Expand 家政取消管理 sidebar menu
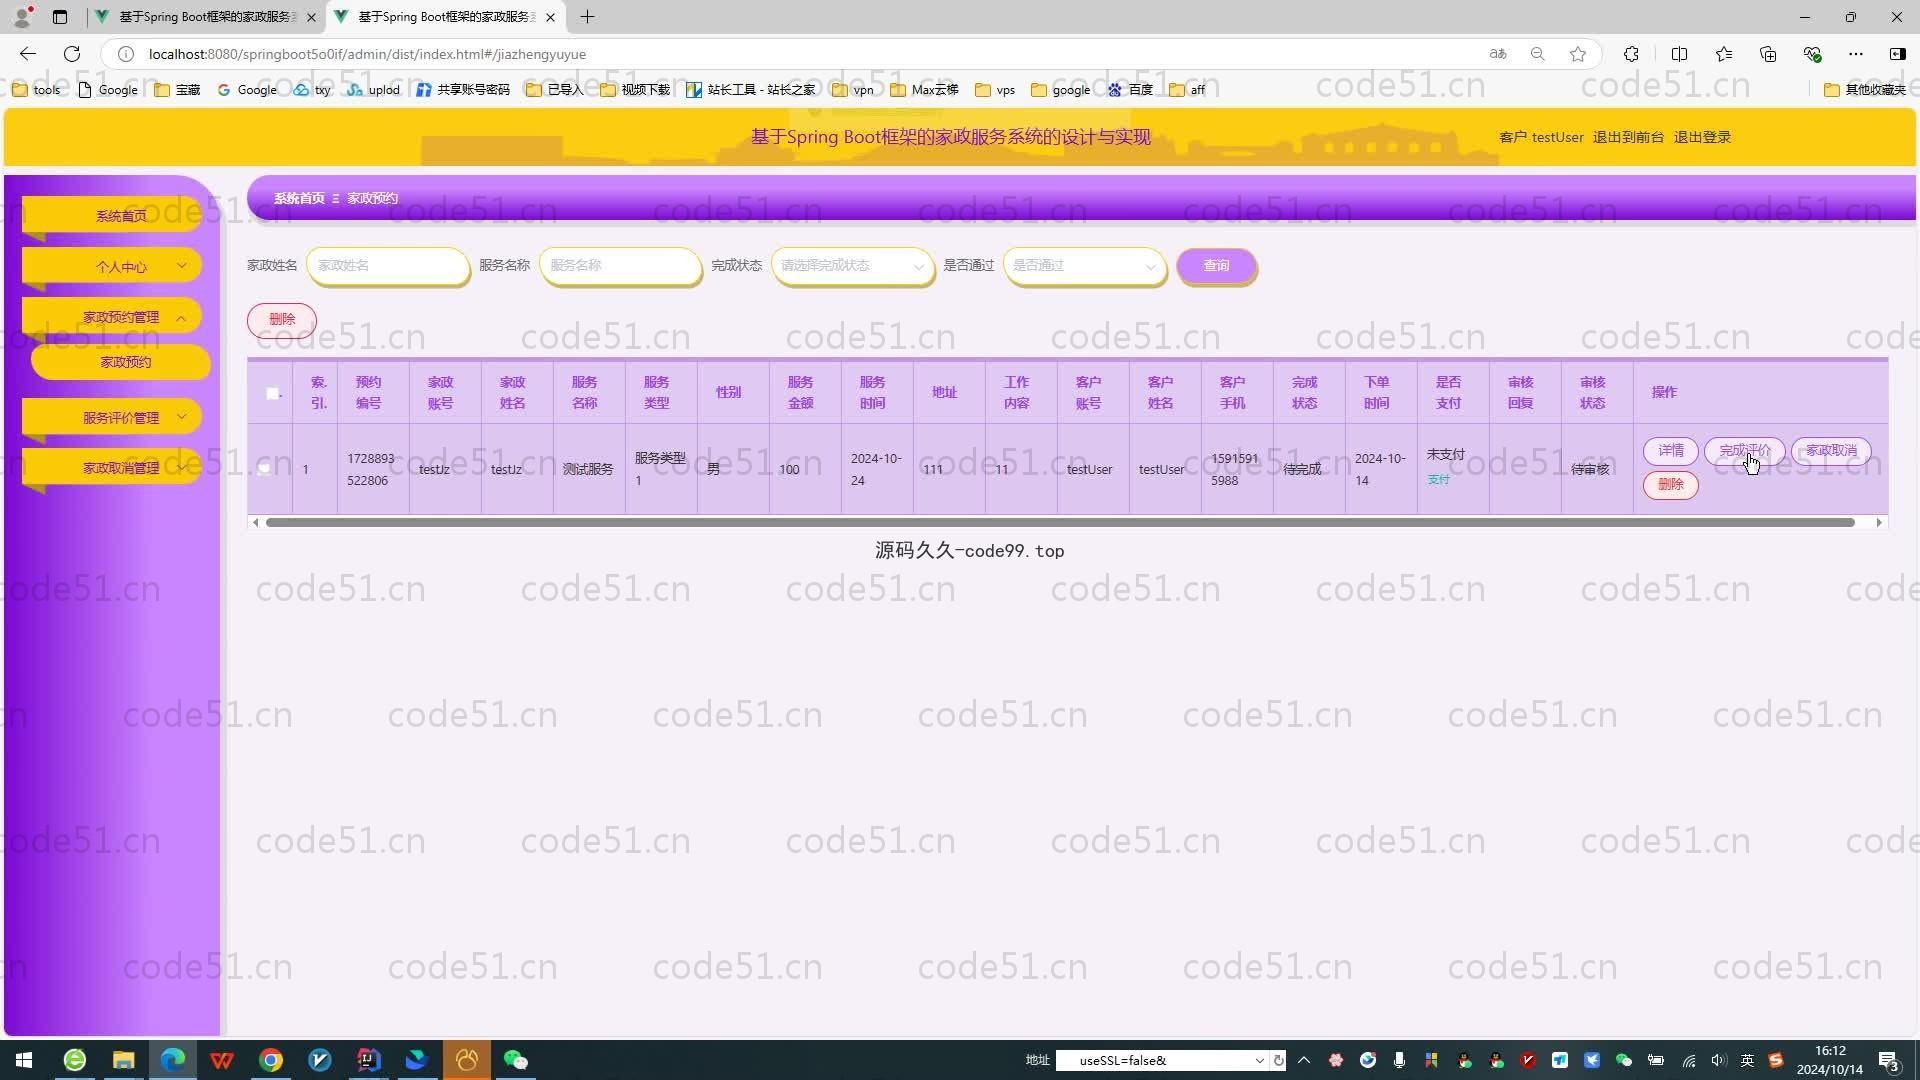The image size is (1920, 1080). coord(112,467)
